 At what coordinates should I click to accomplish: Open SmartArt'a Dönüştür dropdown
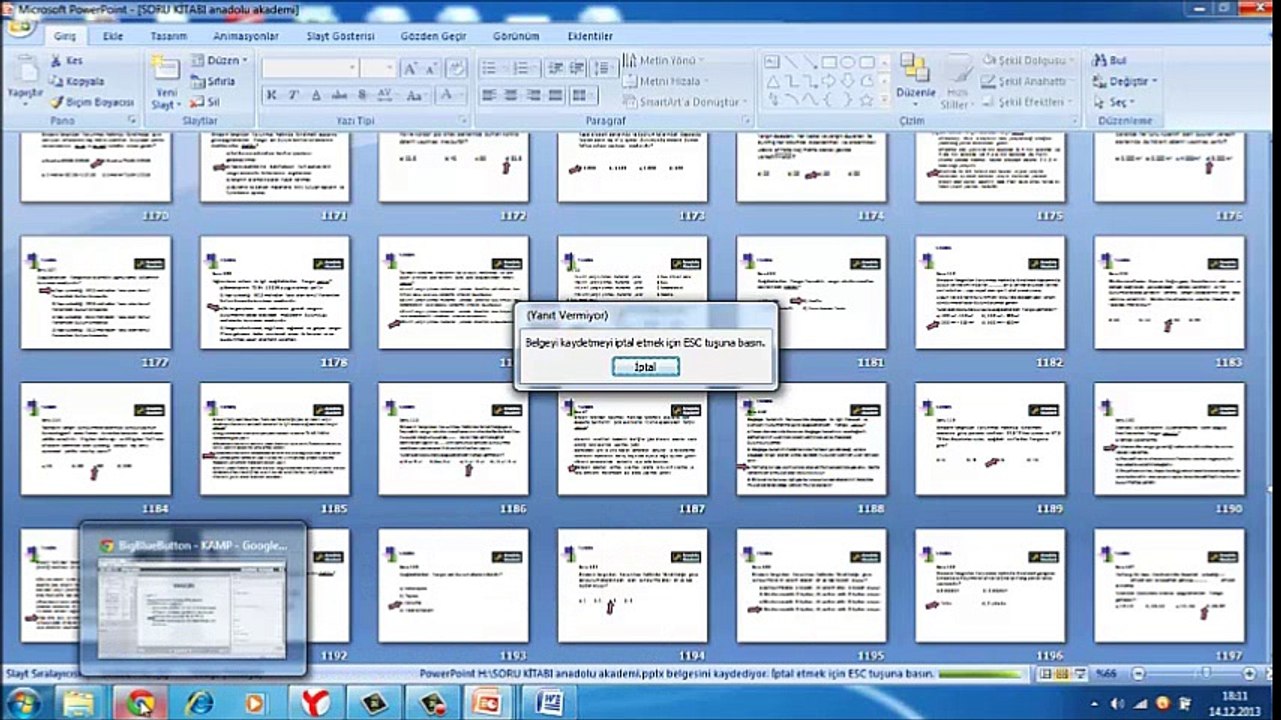(x=685, y=102)
